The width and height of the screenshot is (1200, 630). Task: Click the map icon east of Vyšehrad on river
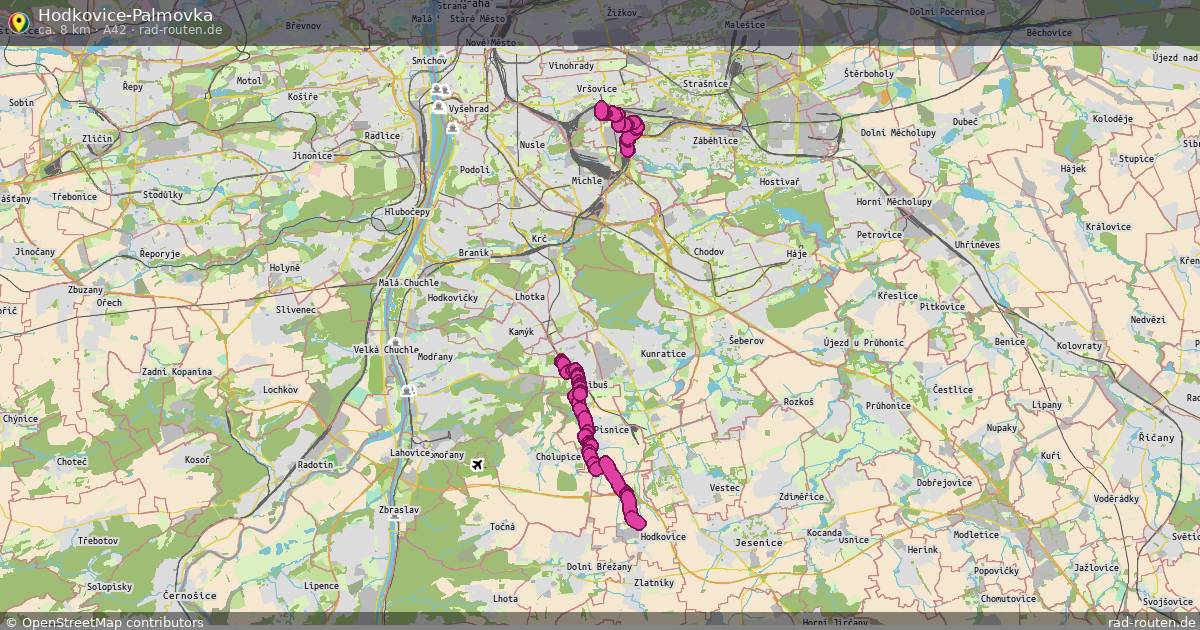(453, 127)
